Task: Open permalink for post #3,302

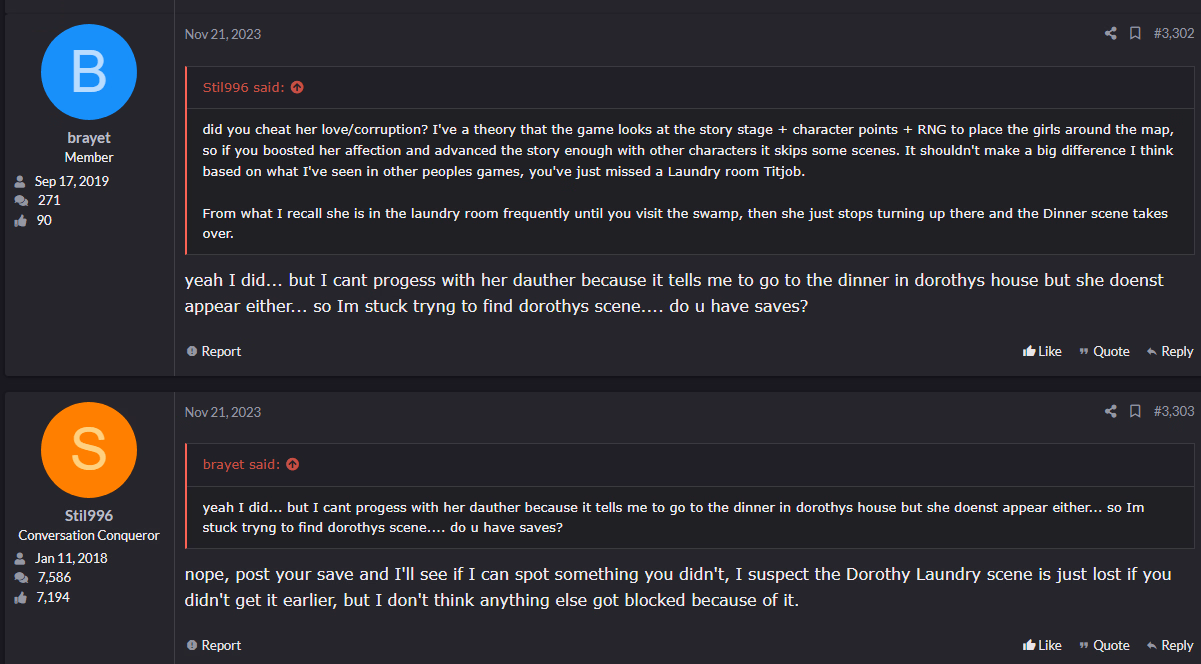Action: (1174, 34)
